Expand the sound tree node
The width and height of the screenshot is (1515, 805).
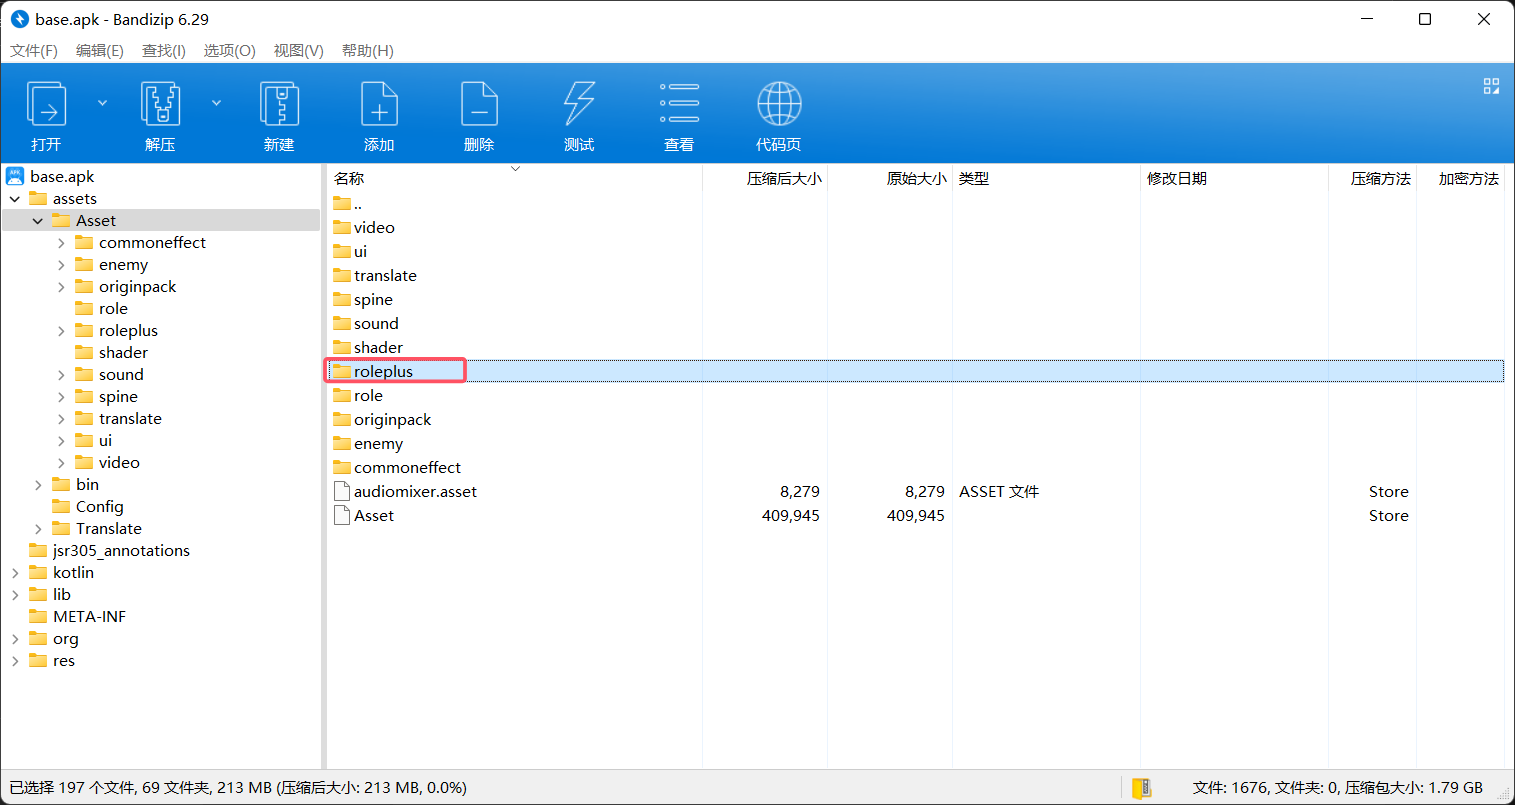click(61, 375)
